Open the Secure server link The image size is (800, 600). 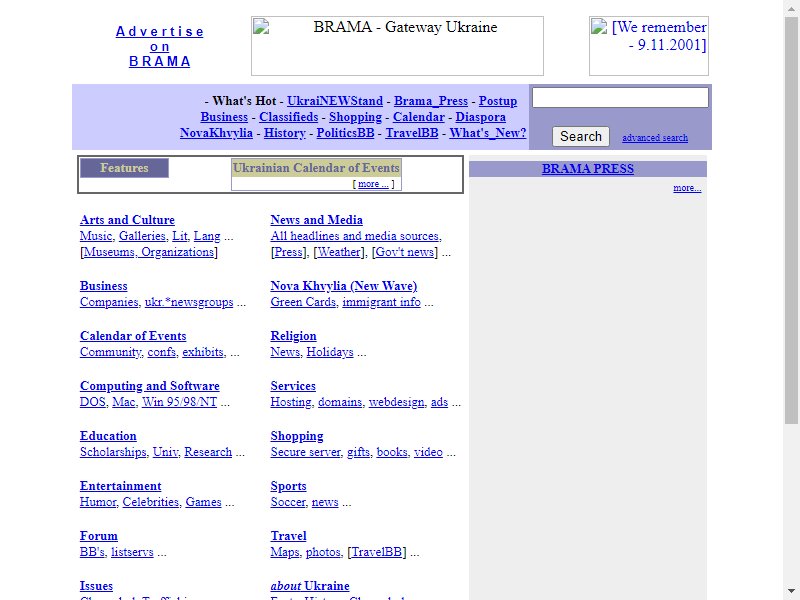[x=306, y=452]
